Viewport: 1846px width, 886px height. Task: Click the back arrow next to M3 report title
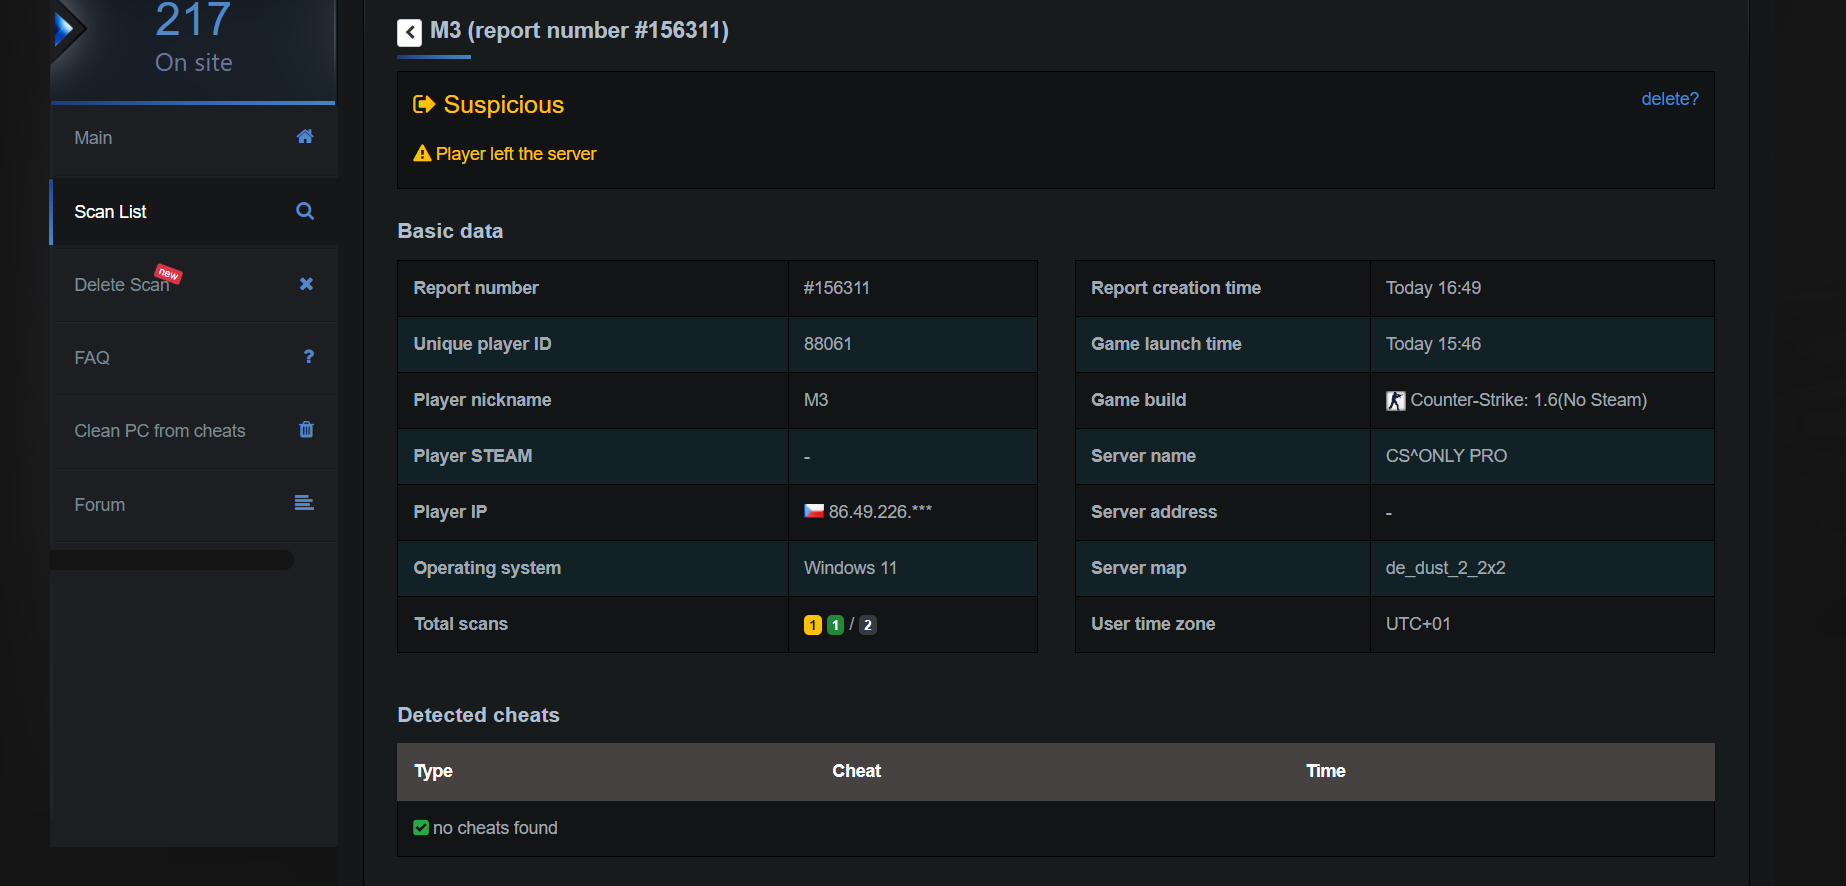(409, 33)
